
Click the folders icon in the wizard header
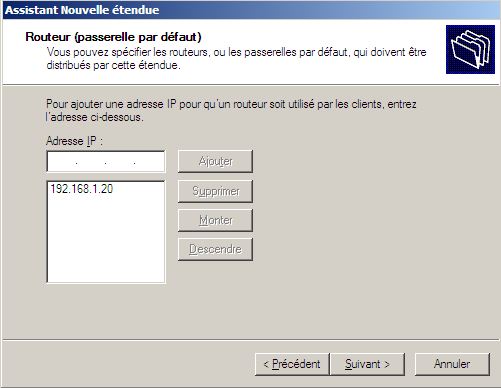tap(470, 49)
